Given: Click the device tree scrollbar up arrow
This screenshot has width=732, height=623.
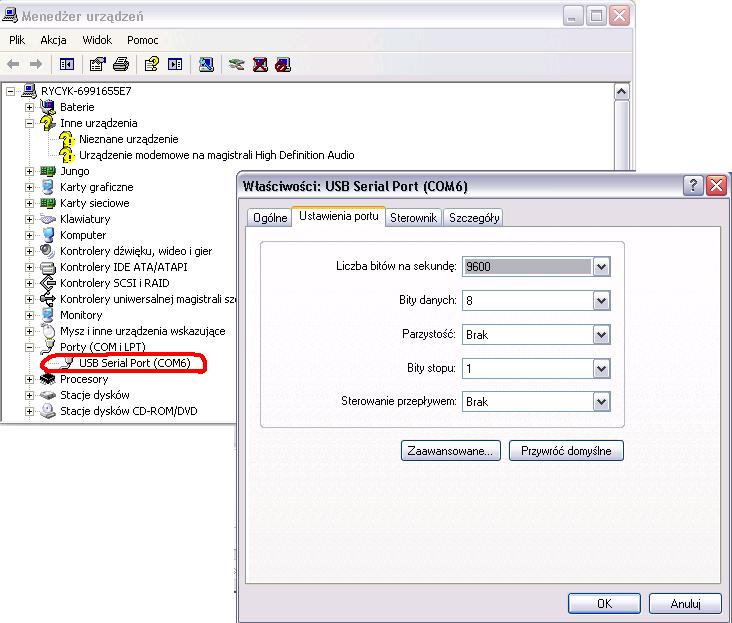Looking at the screenshot, I should pyautogui.click(x=621, y=92).
